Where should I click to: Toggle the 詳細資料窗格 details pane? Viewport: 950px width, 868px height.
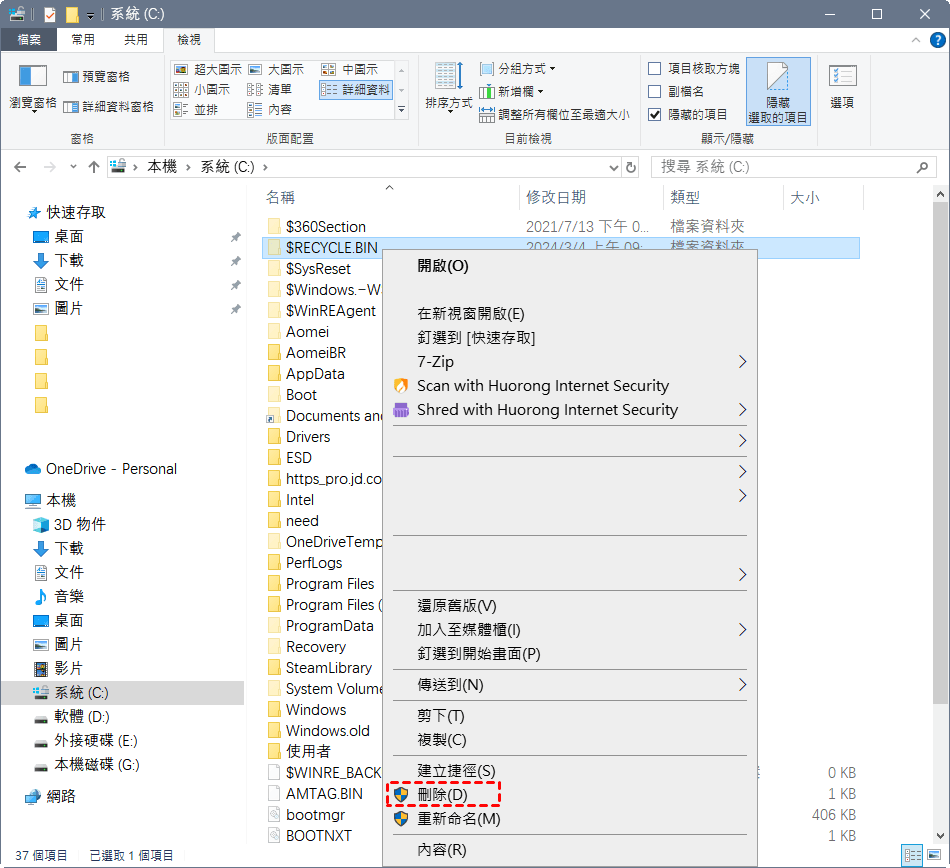[x=108, y=107]
